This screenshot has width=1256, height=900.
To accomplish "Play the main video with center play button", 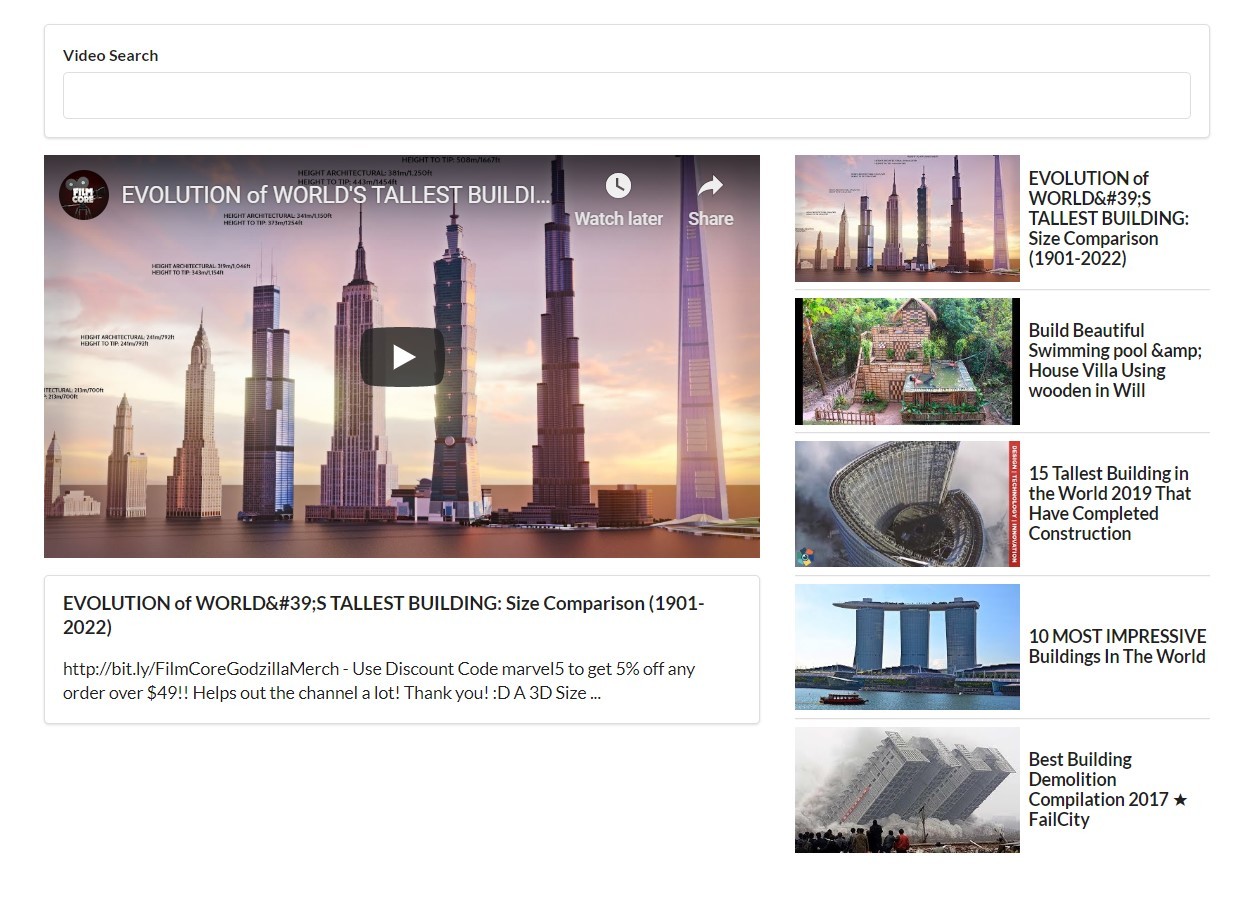I will 402,357.
